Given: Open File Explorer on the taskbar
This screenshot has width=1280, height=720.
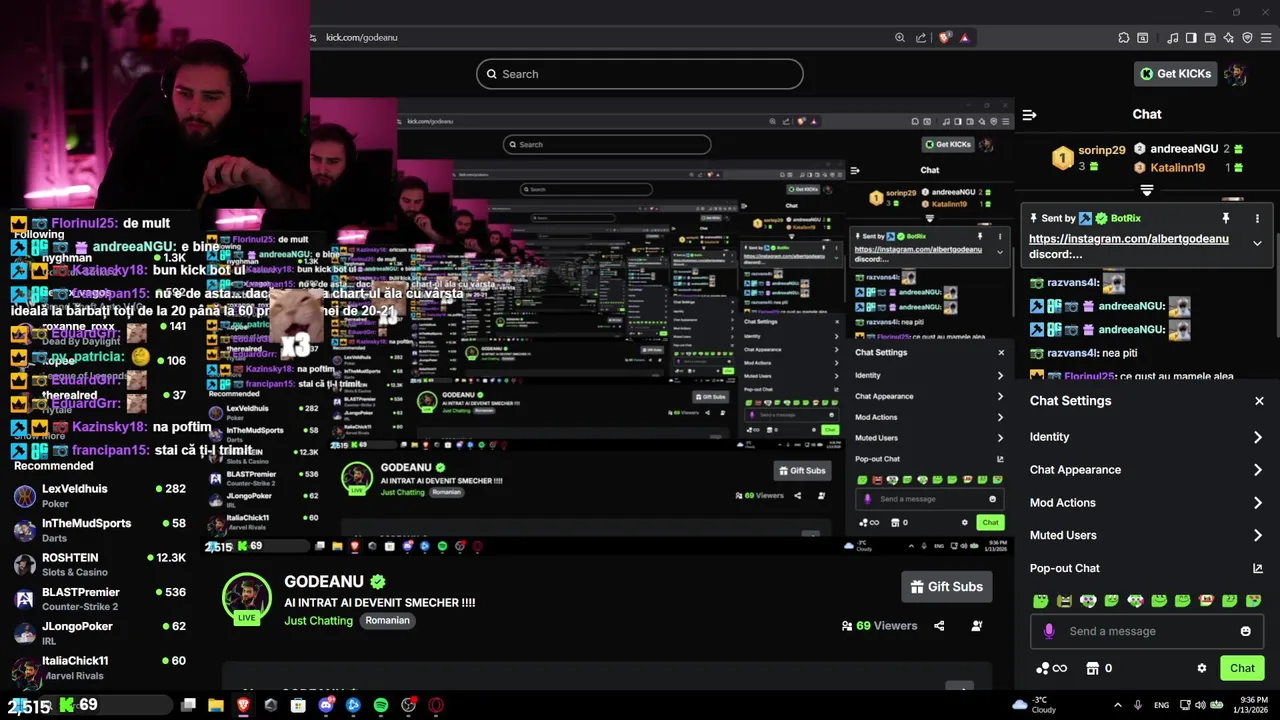Looking at the screenshot, I should click(215, 705).
